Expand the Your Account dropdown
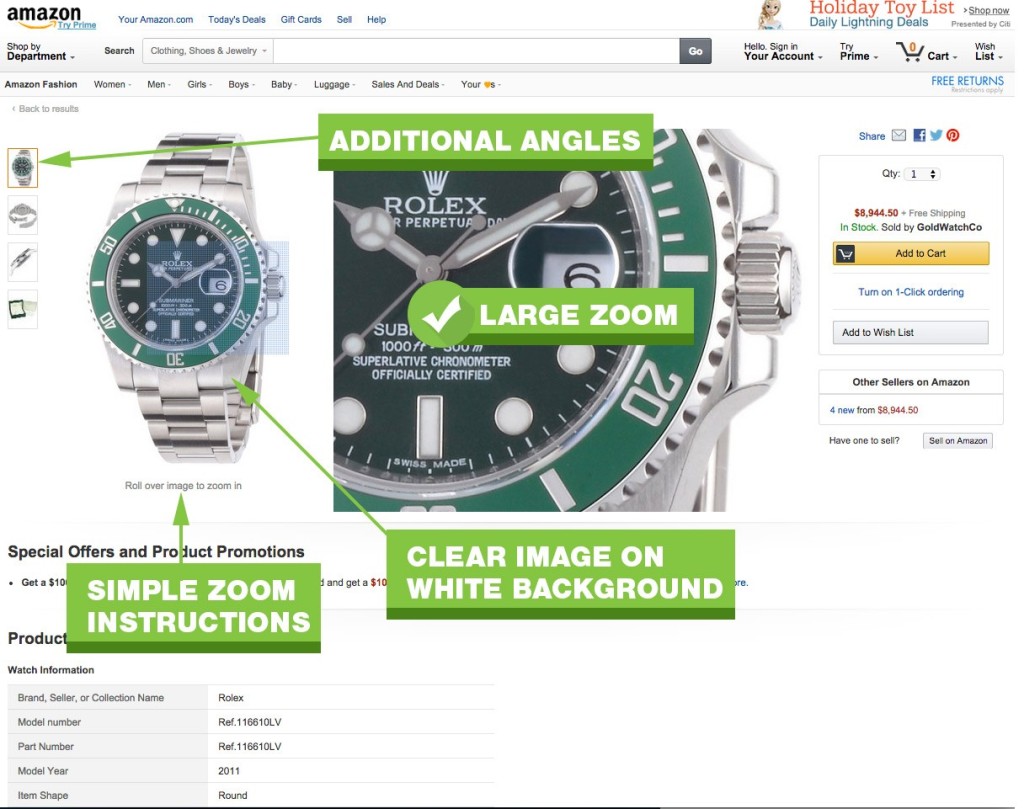1024x809 pixels. pos(782,52)
